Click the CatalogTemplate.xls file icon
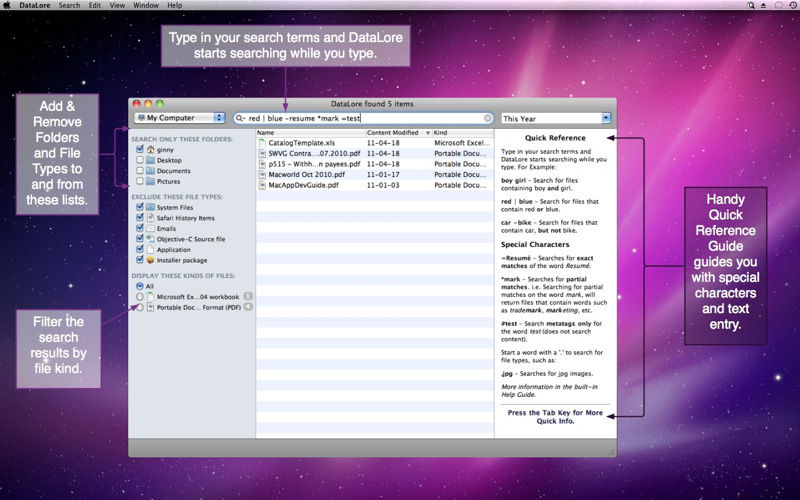This screenshot has width=800, height=500. pos(262,143)
